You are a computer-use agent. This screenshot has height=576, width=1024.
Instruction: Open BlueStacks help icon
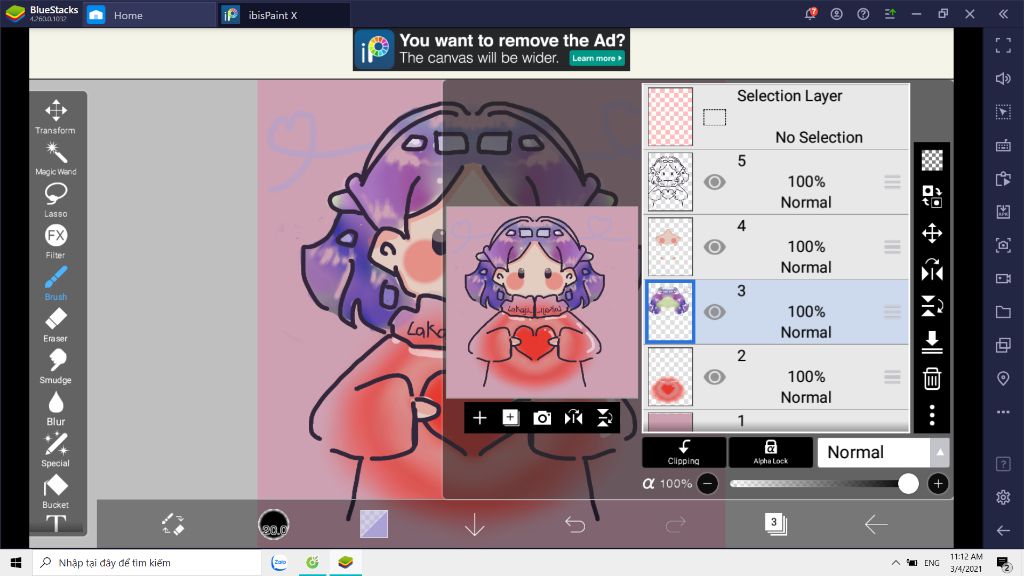click(x=863, y=14)
